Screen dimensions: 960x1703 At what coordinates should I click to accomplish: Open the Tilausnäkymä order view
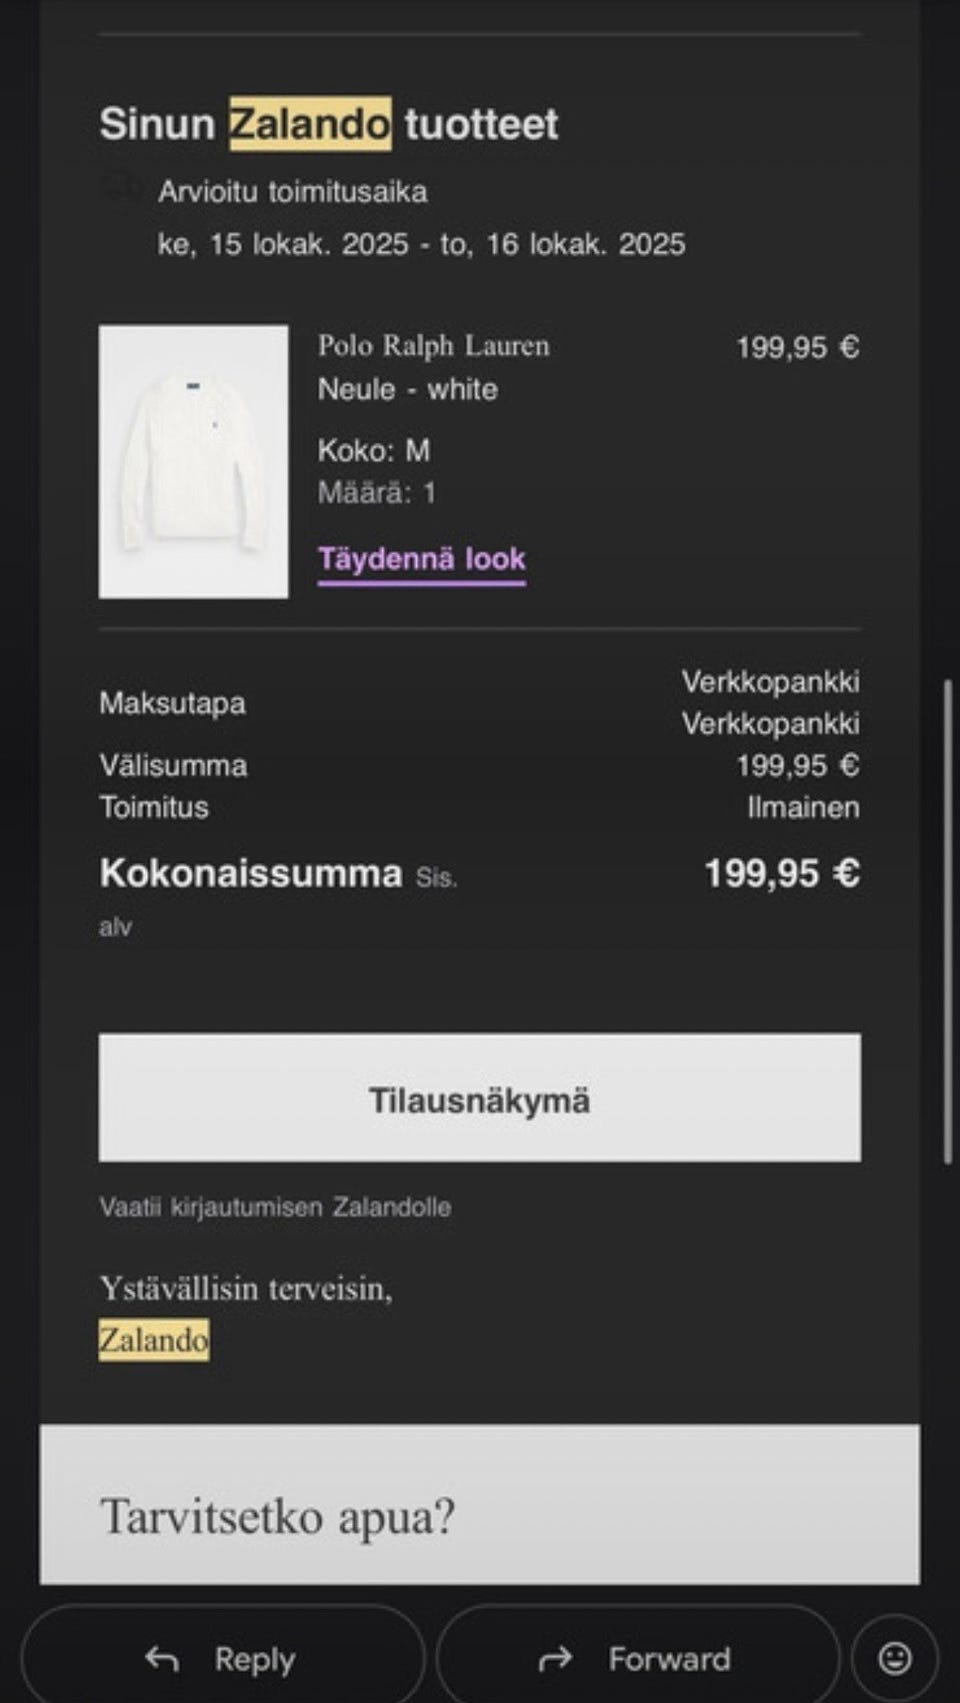click(479, 1098)
